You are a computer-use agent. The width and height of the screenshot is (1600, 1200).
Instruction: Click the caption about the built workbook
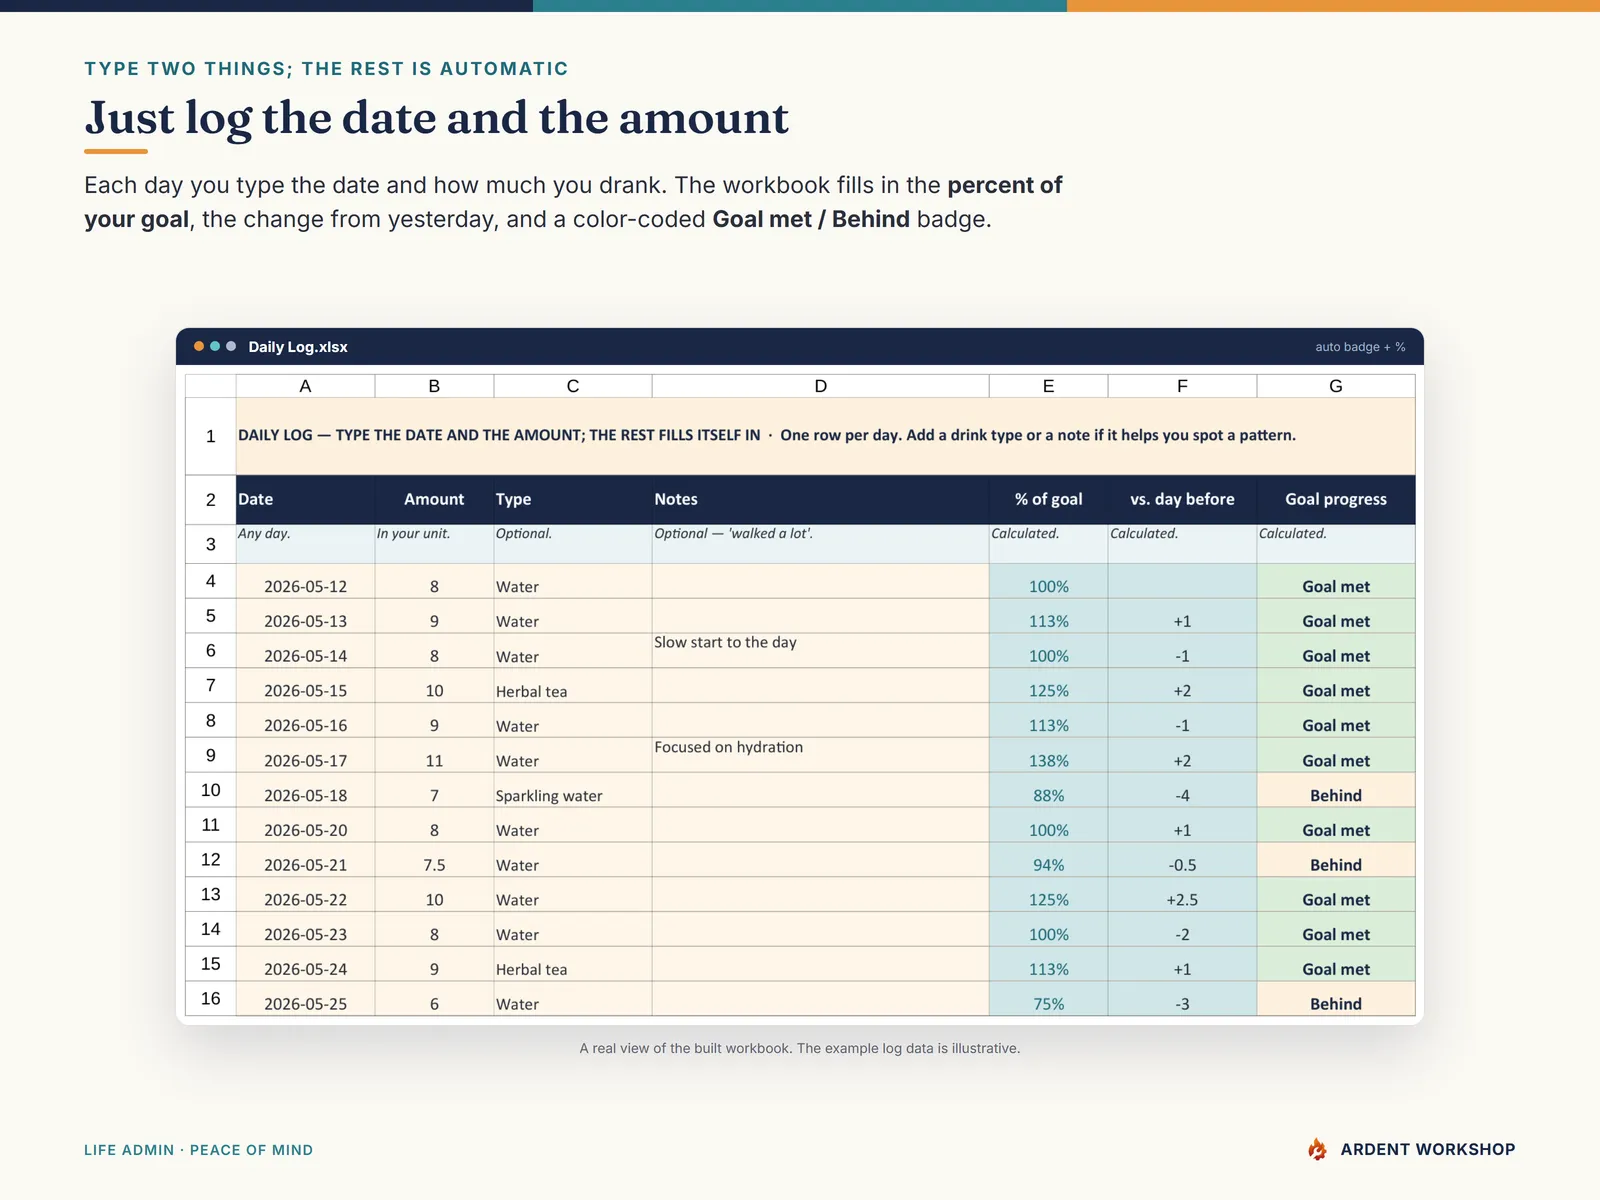point(800,1048)
